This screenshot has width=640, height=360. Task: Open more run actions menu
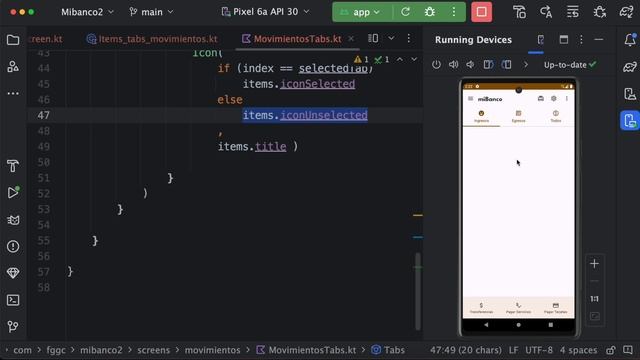pyautogui.click(x=453, y=12)
